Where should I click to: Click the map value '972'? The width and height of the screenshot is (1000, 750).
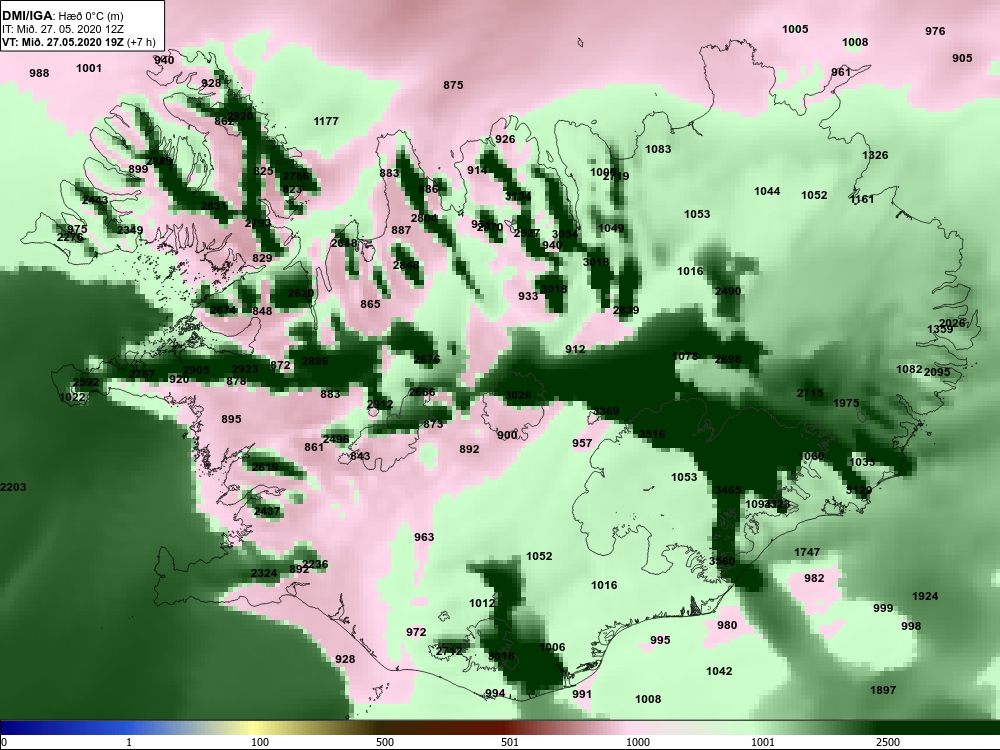[416, 631]
